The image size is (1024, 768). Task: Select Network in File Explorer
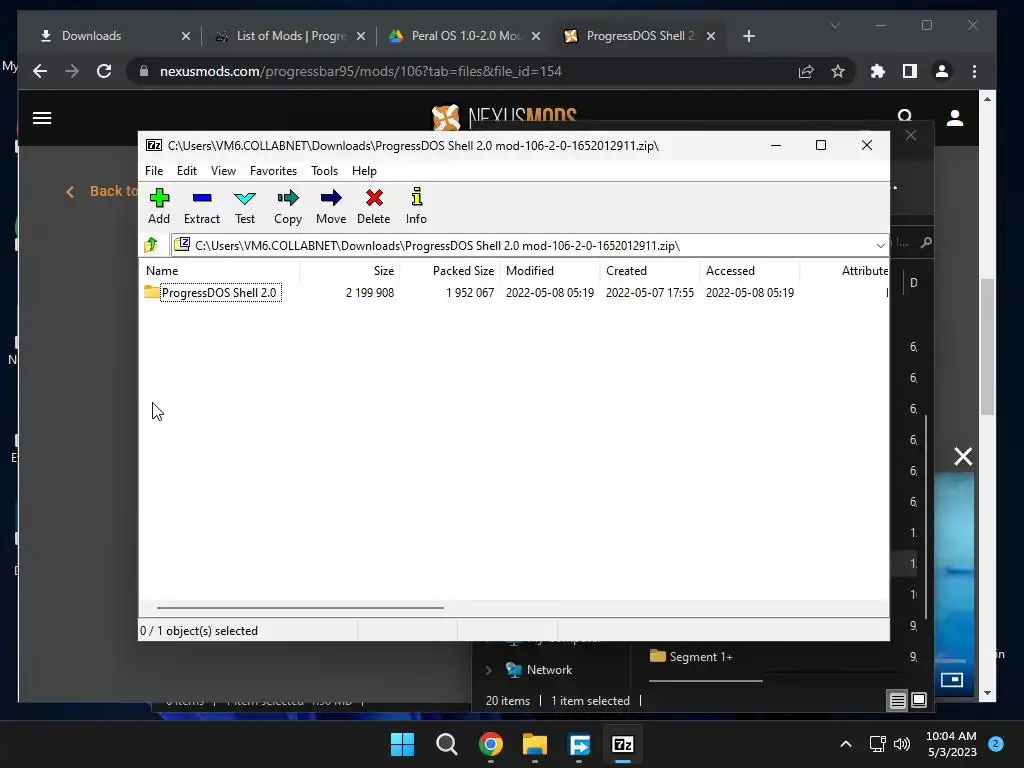(x=549, y=670)
